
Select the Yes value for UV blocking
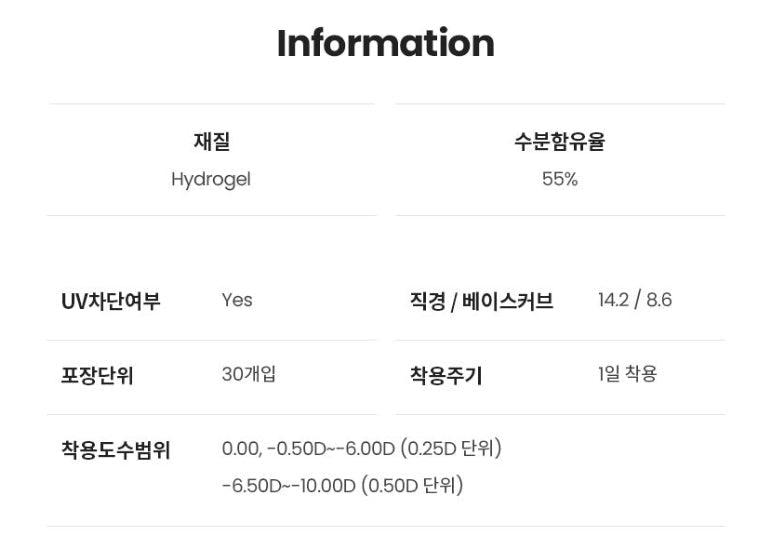pyautogui.click(x=237, y=300)
